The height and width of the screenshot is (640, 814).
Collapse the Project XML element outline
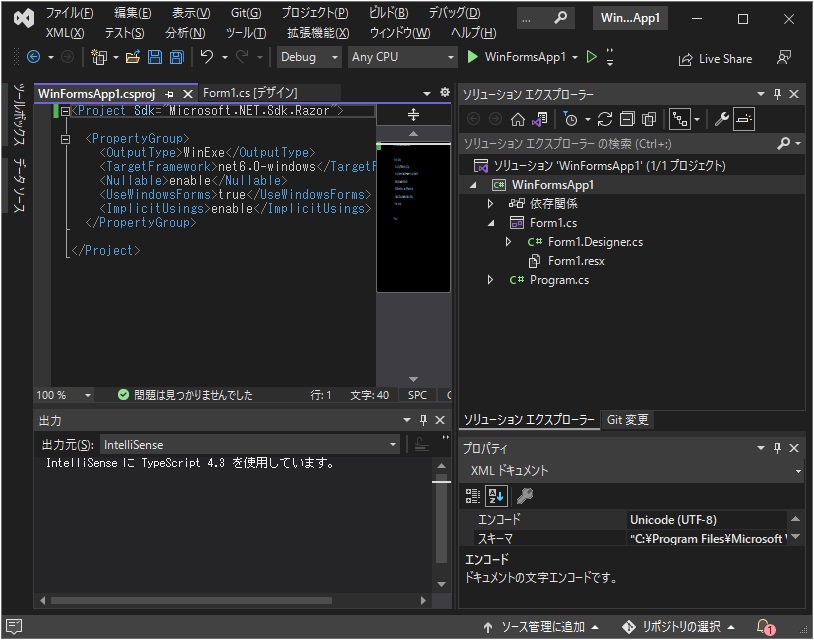[65, 111]
